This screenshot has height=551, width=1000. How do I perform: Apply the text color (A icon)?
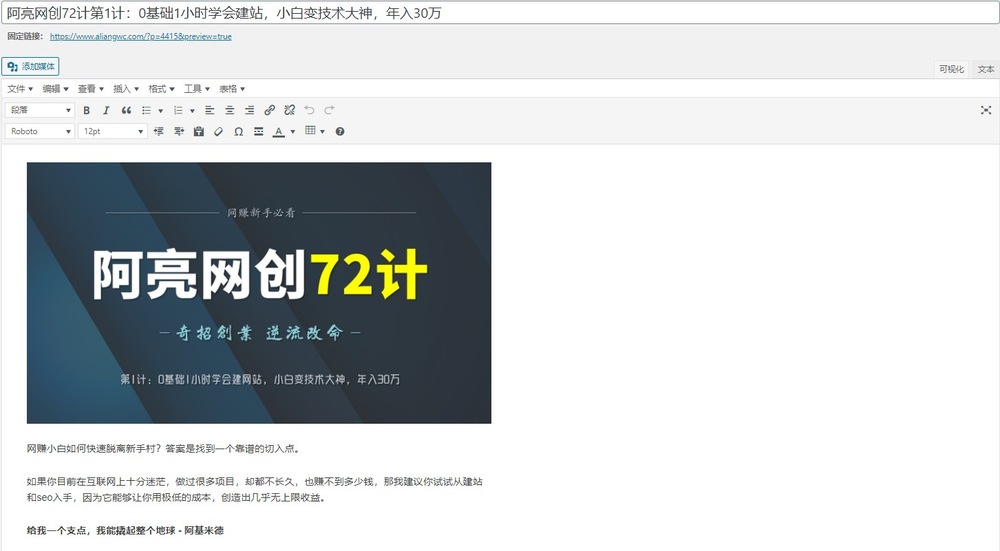click(279, 131)
